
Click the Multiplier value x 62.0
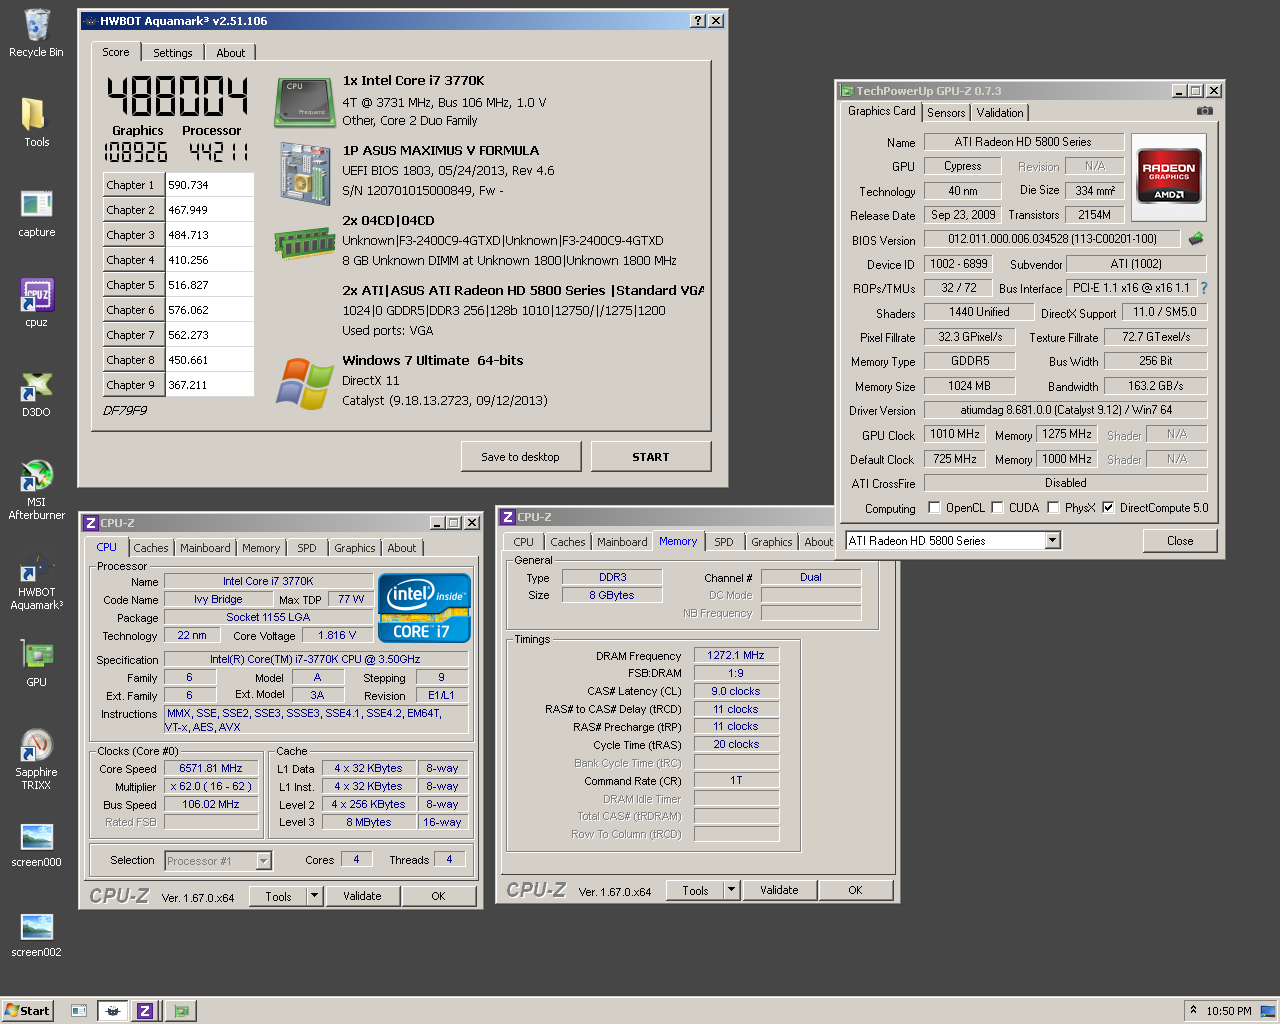pos(211,786)
